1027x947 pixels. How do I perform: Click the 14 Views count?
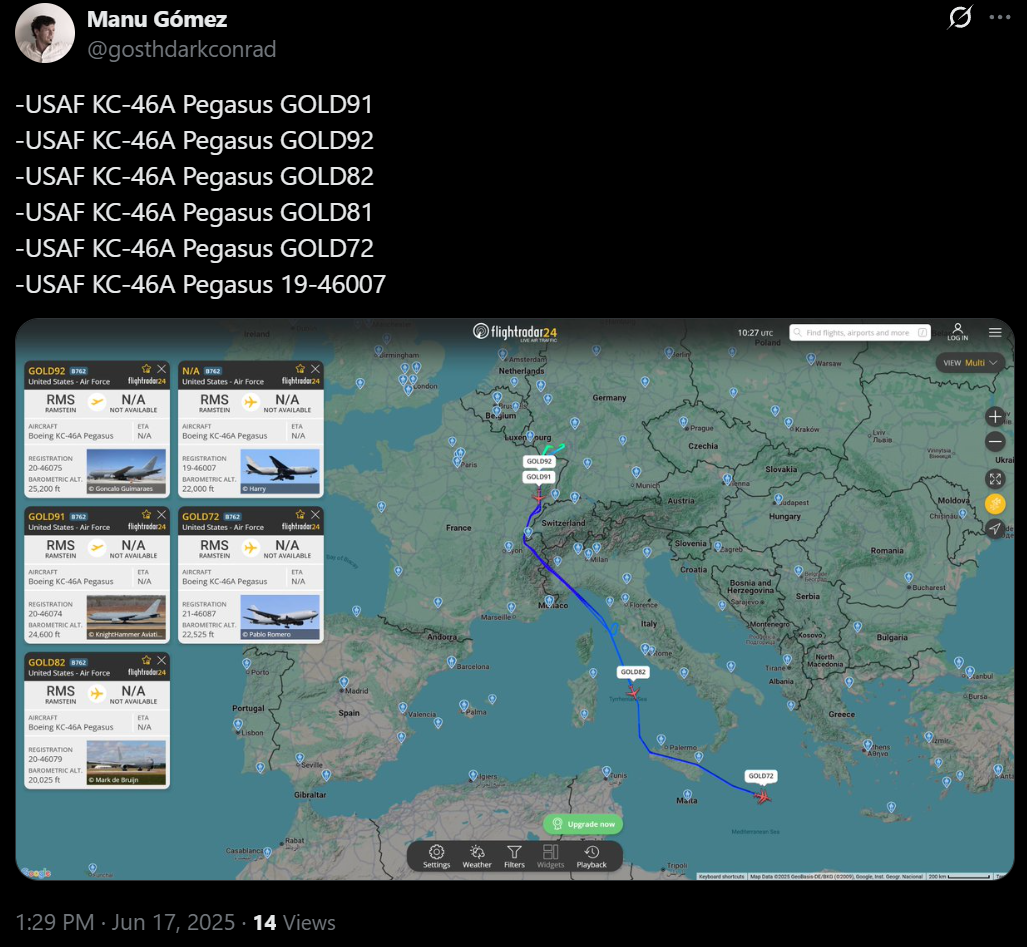pos(294,923)
